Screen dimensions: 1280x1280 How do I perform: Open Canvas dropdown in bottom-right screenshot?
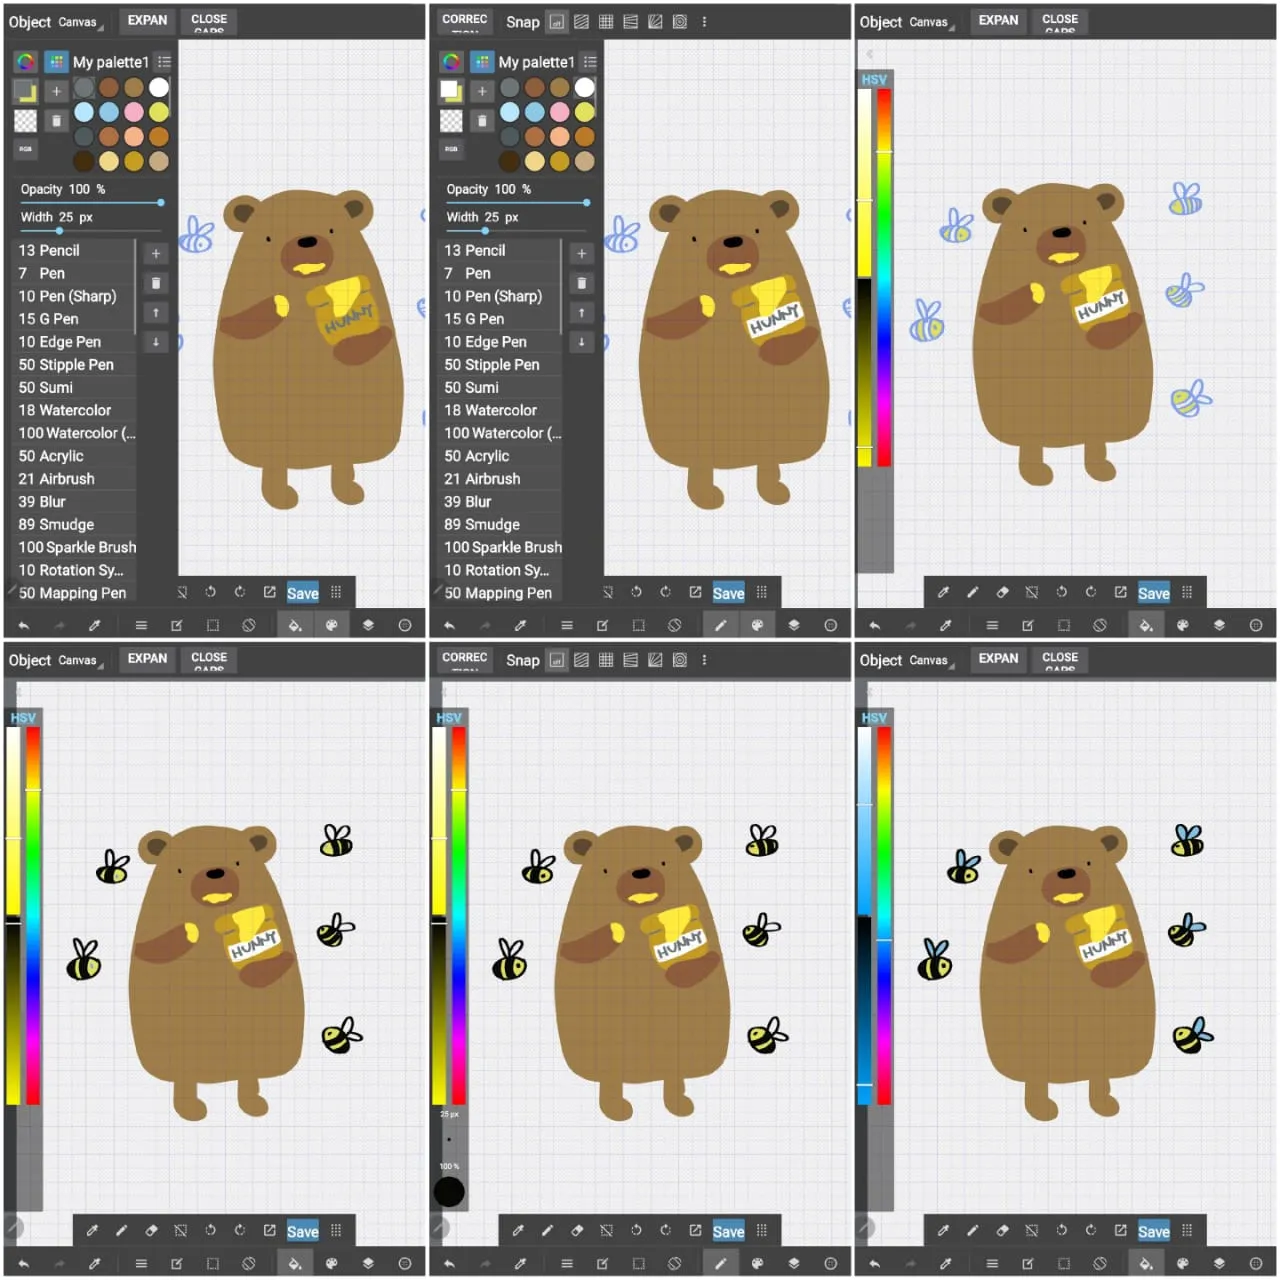[932, 660]
